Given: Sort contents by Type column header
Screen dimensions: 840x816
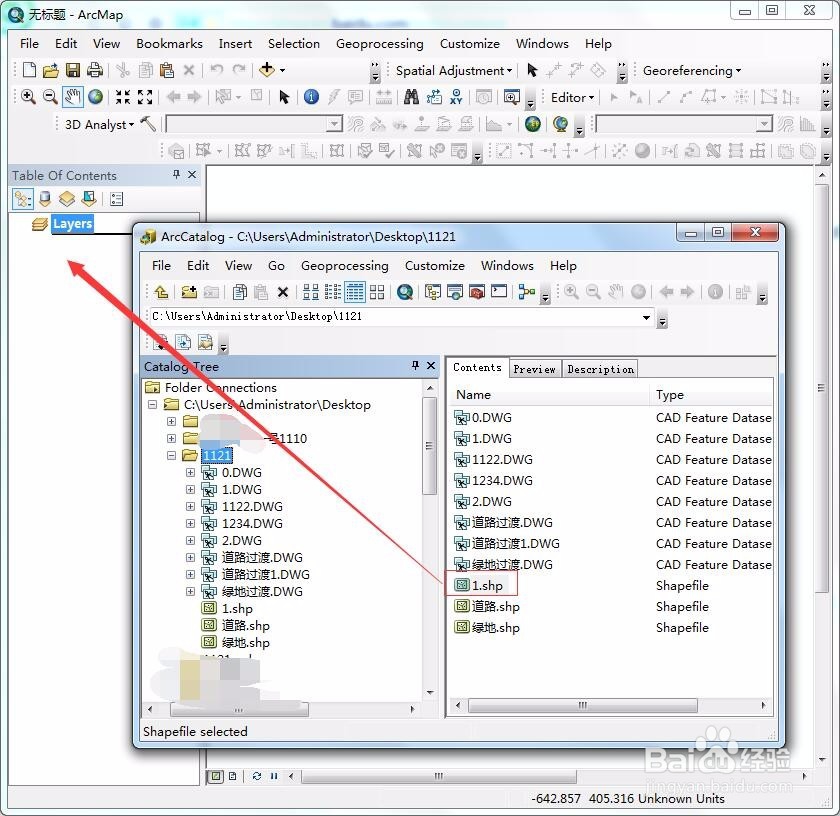Looking at the screenshot, I should coord(712,395).
